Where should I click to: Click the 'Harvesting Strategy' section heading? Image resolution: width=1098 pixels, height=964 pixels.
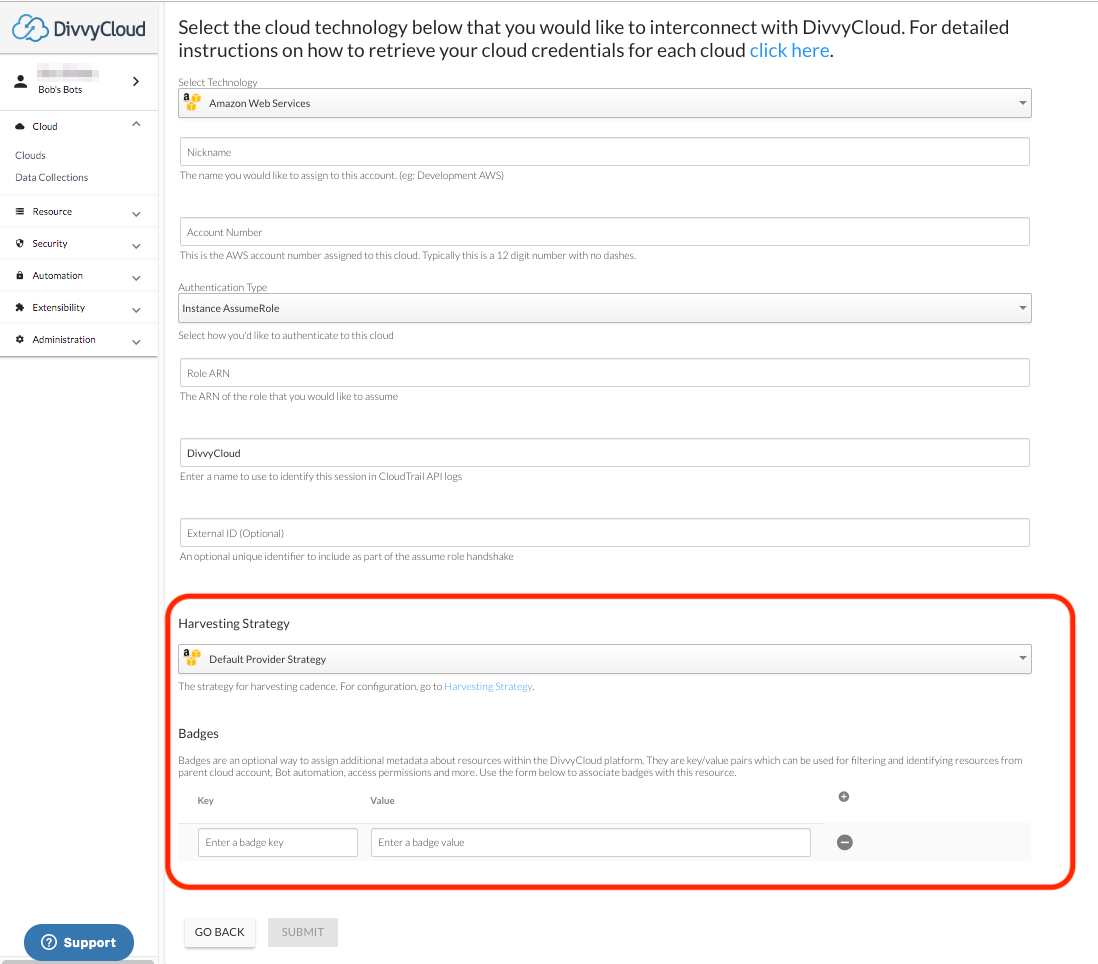234,624
